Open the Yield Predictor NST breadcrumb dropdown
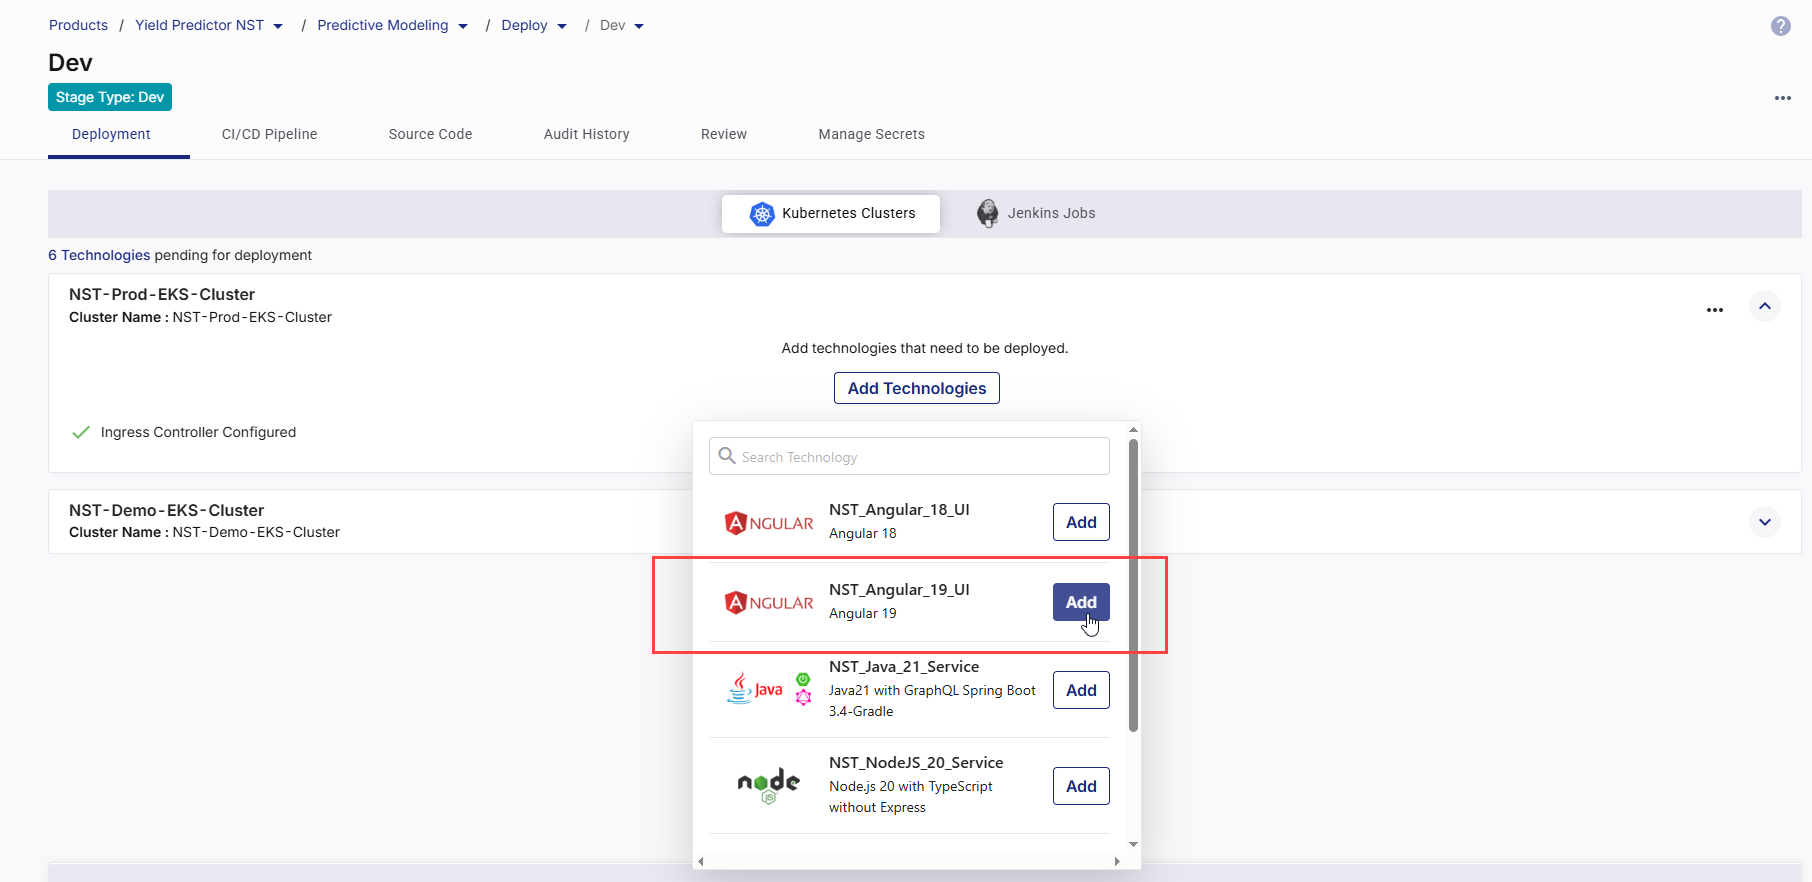Screen dimensions: 1812x882 coord(278,26)
